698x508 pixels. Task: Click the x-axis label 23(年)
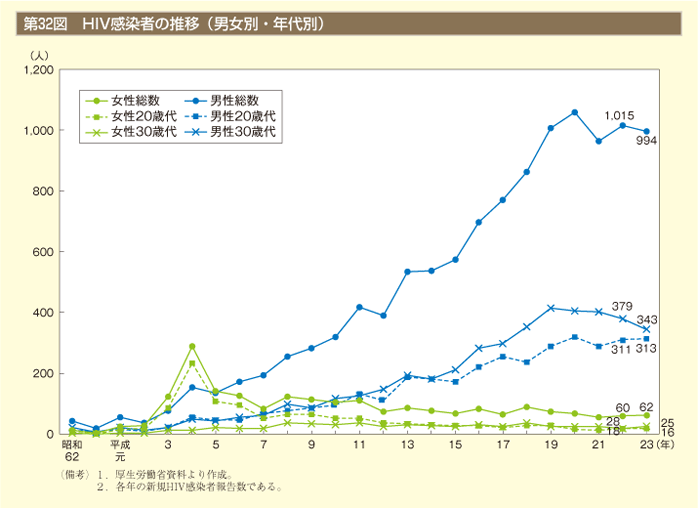[657, 445]
